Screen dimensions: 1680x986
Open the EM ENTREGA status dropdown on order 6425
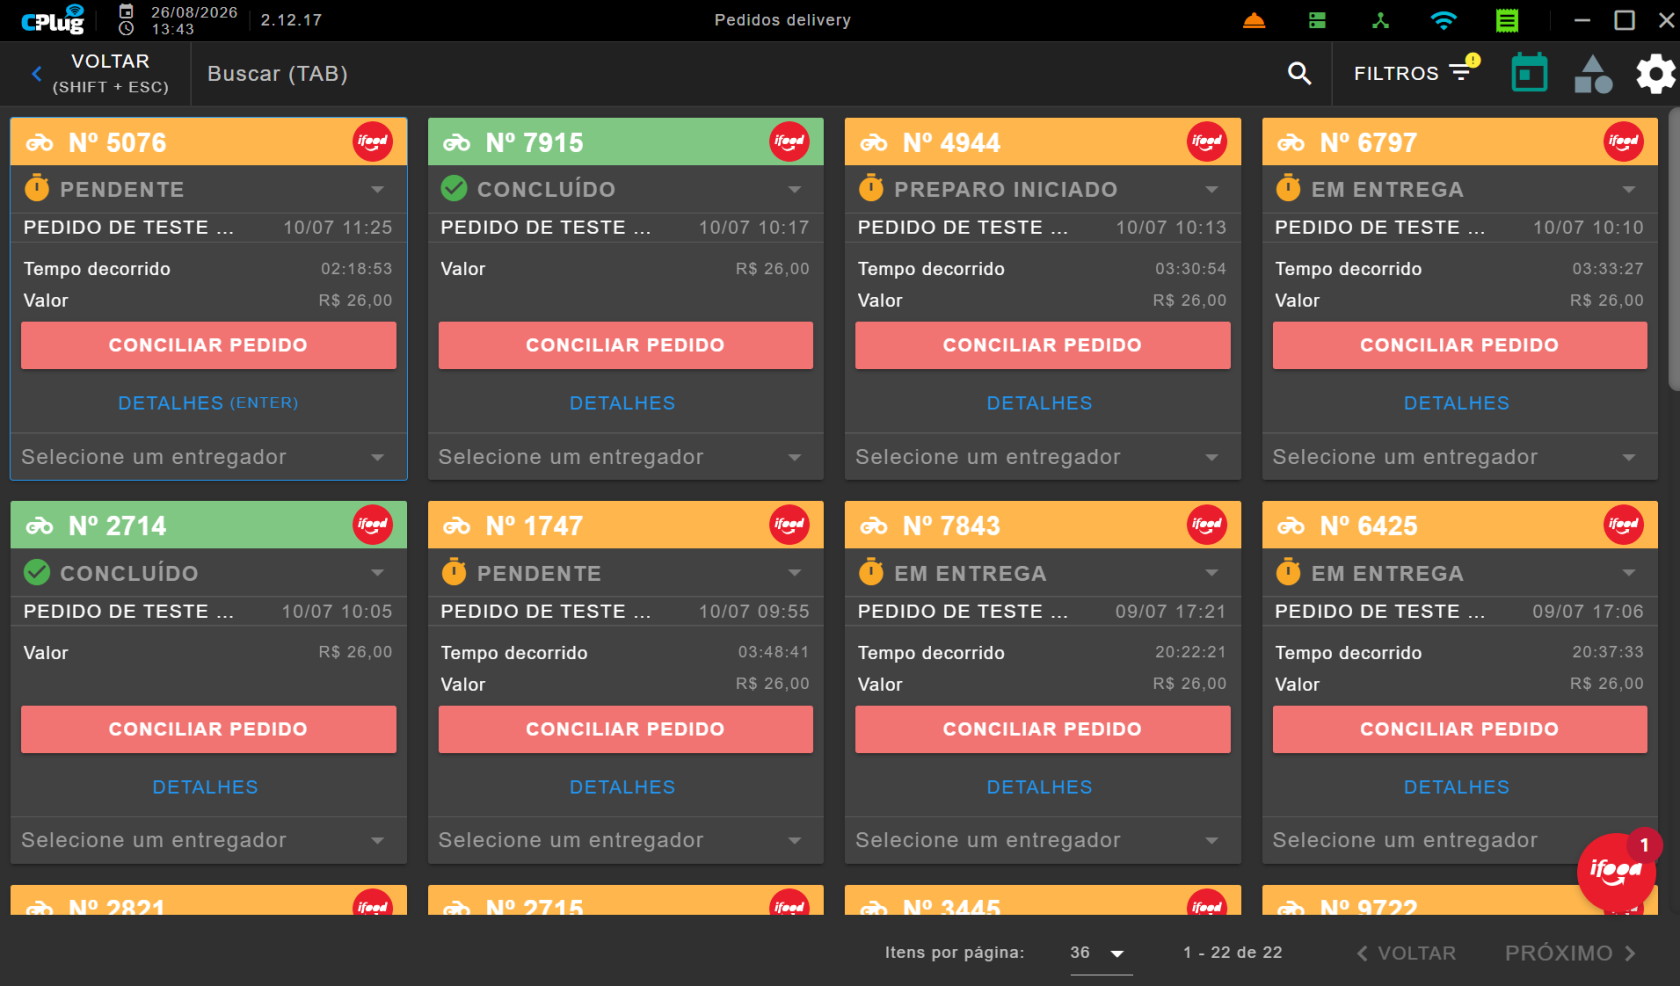tap(1459, 573)
